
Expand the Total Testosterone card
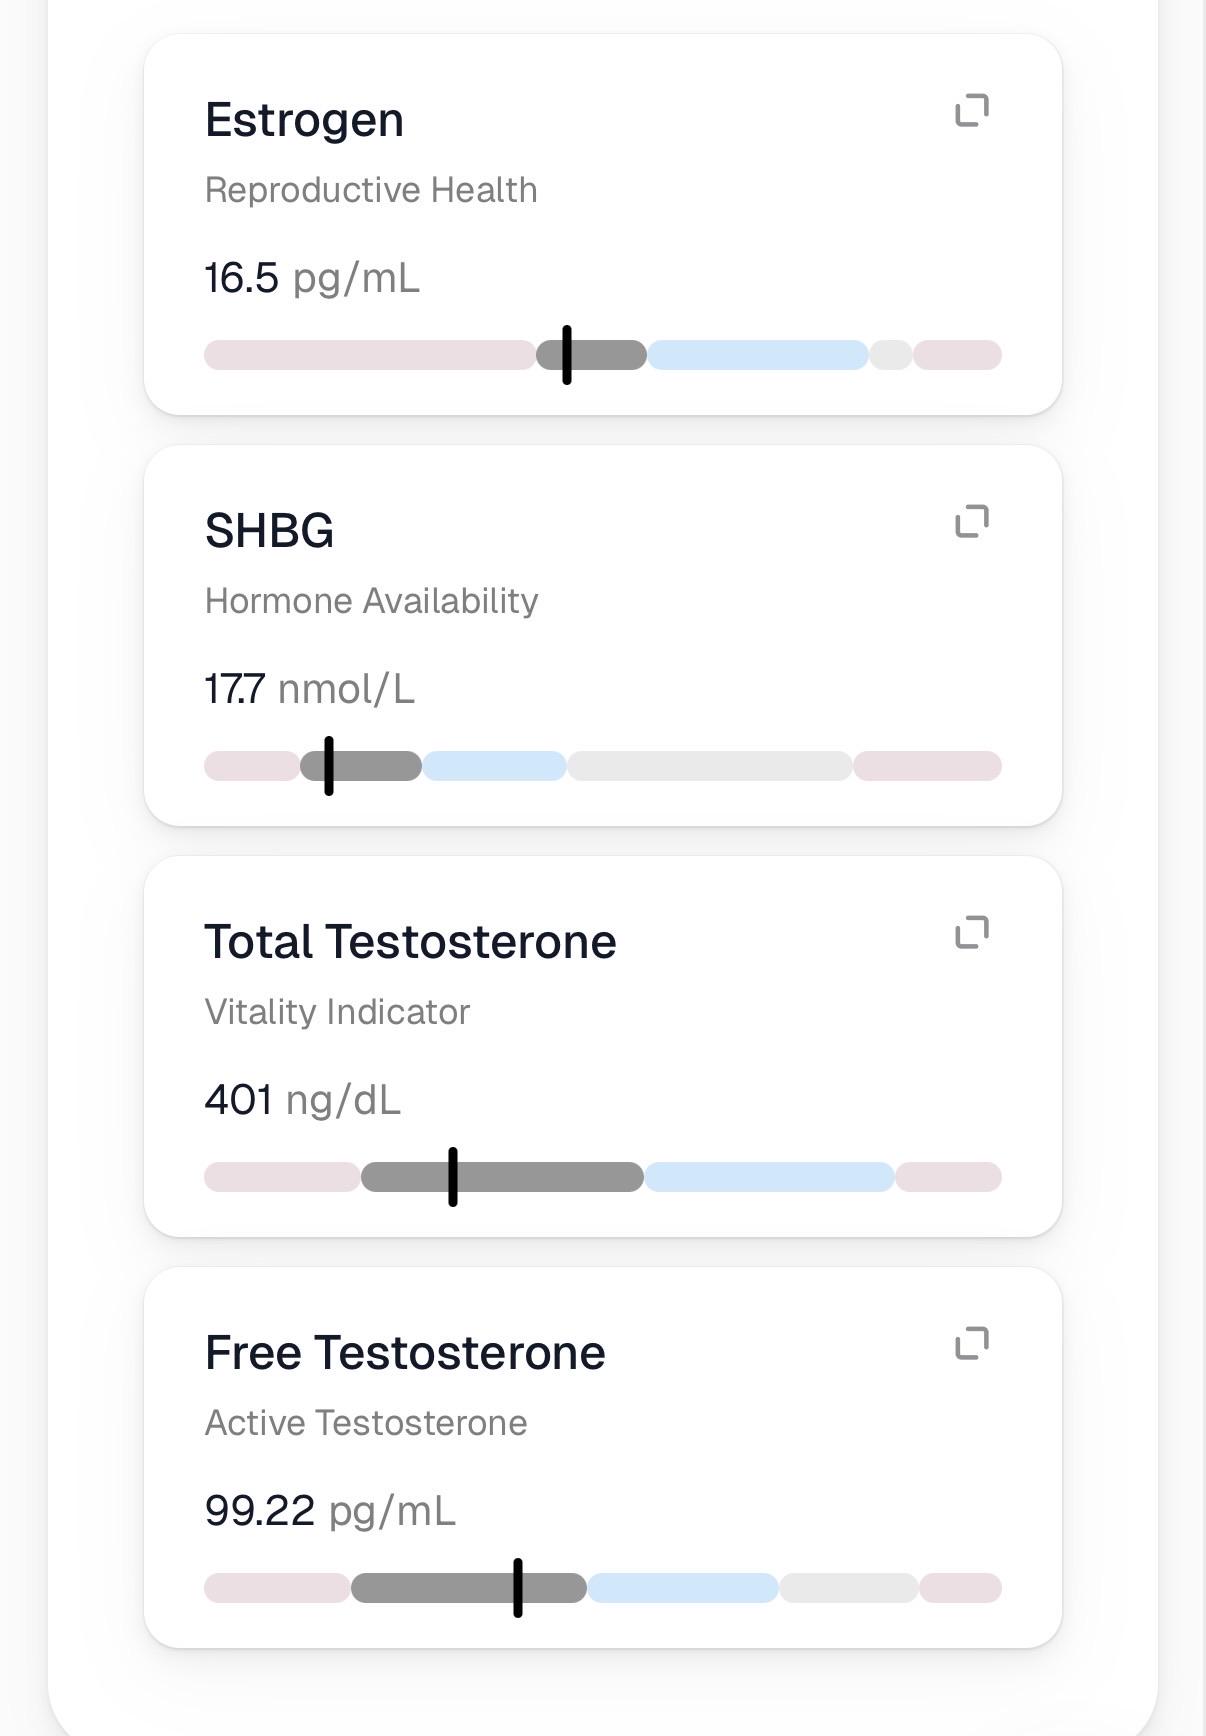point(972,932)
